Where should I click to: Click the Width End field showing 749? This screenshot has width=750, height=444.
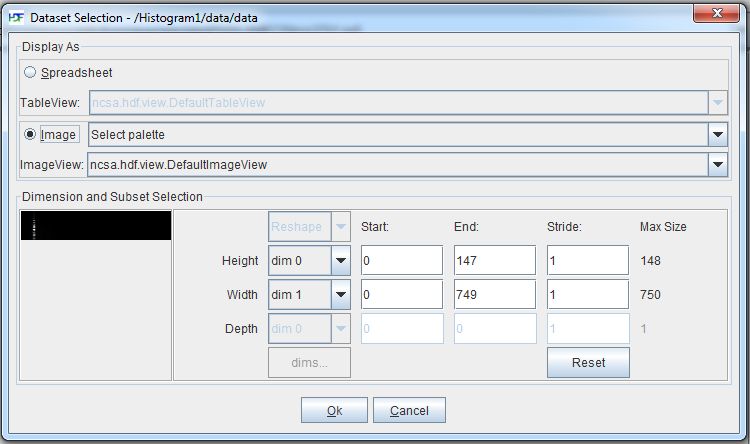click(494, 295)
